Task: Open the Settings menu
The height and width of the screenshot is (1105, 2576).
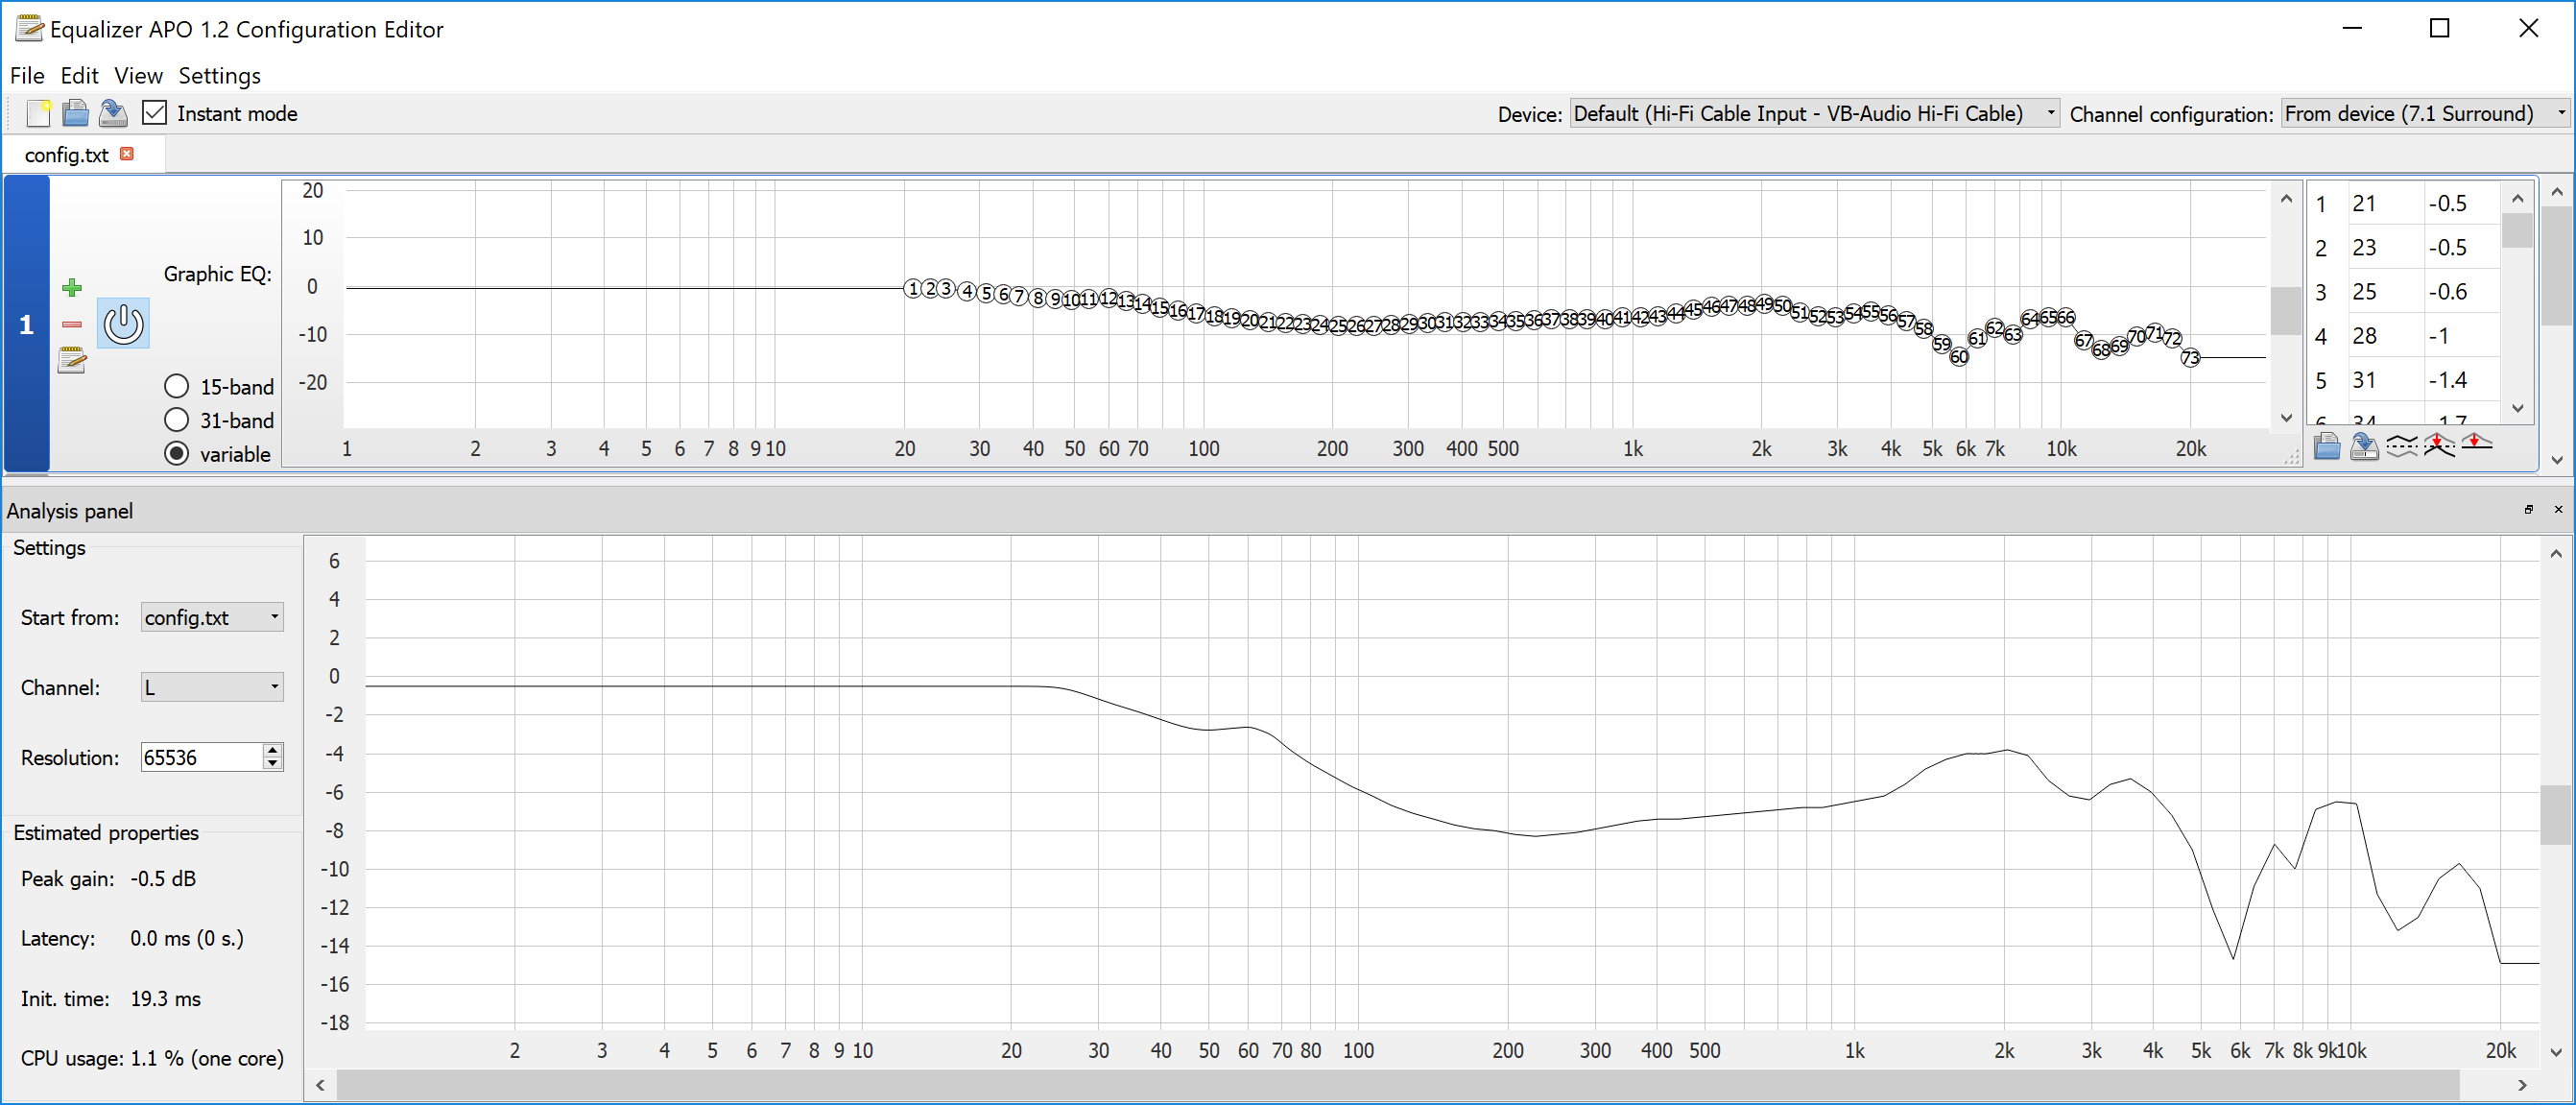Action: click(x=219, y=76)
